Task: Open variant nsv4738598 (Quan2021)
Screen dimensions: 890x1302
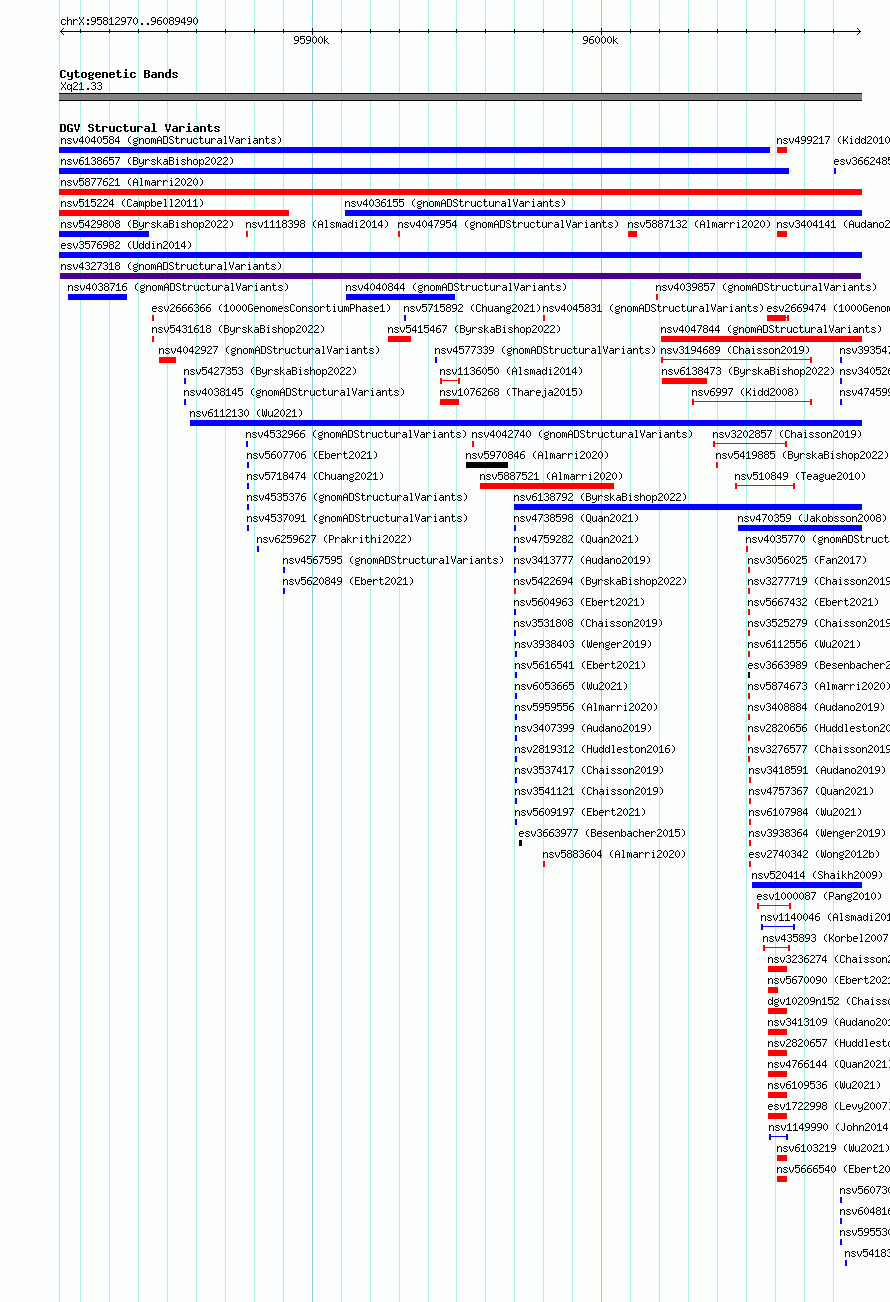Action: [576, 518]
